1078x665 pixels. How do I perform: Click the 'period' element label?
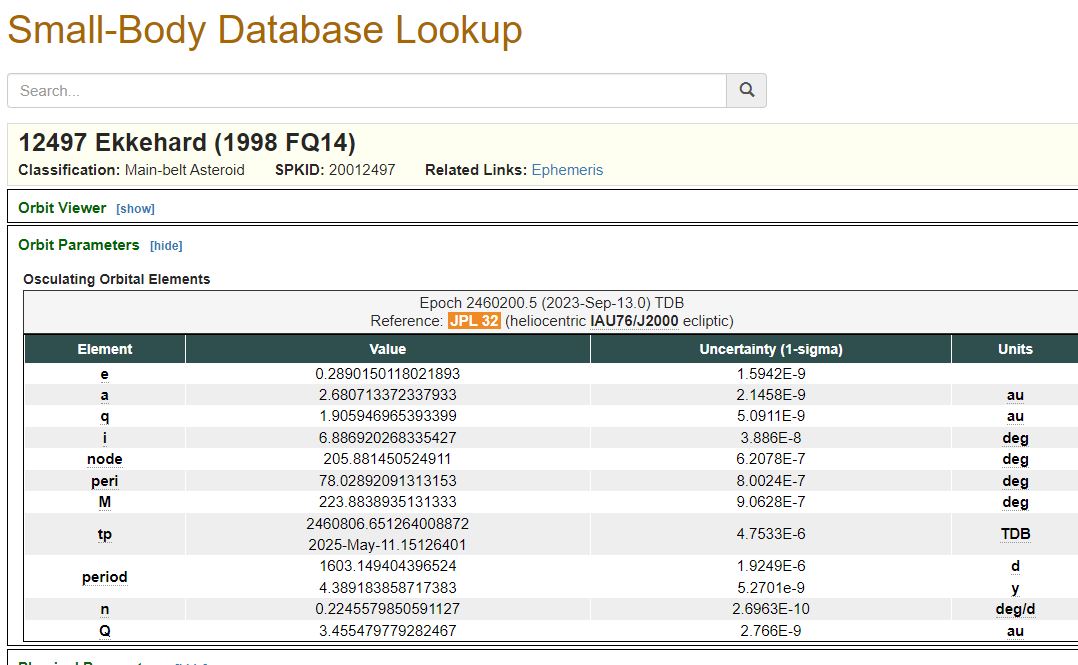(x=105, y=577)
